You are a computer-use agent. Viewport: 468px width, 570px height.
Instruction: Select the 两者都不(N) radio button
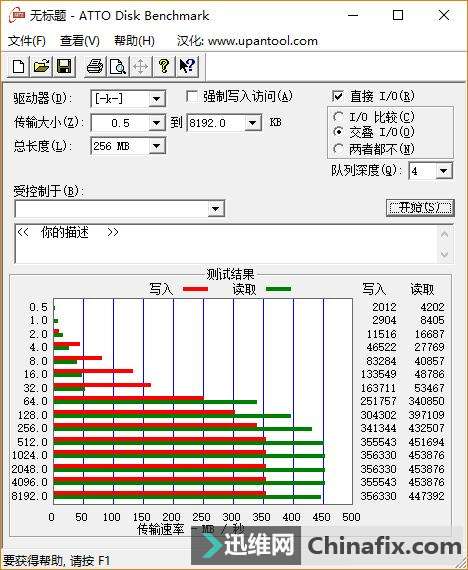(338, 149)
